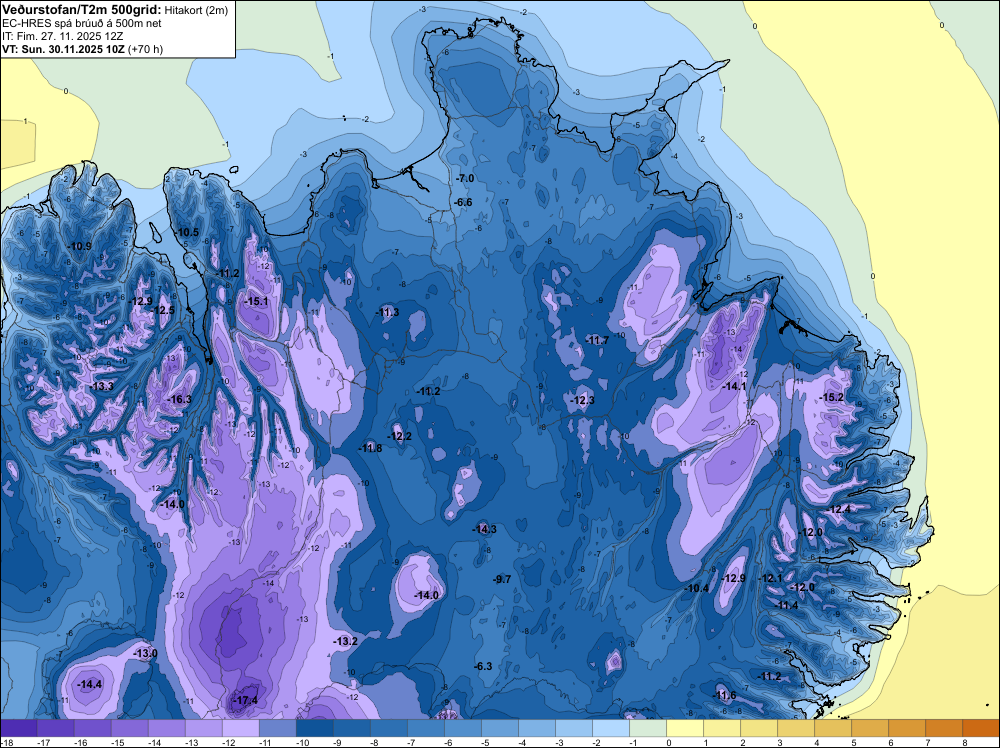This screenshot has width=1000, height=748.
Task: Click legend swatch between -14 and -13
Action: (x=166, y=728)
